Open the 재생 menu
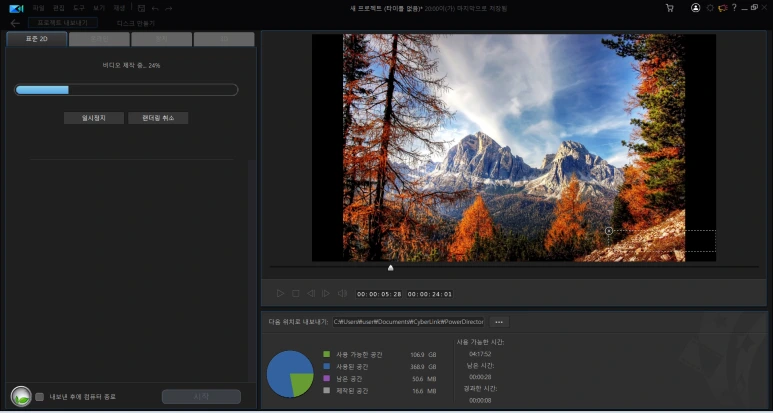773x413 pixels. [119, 8]
